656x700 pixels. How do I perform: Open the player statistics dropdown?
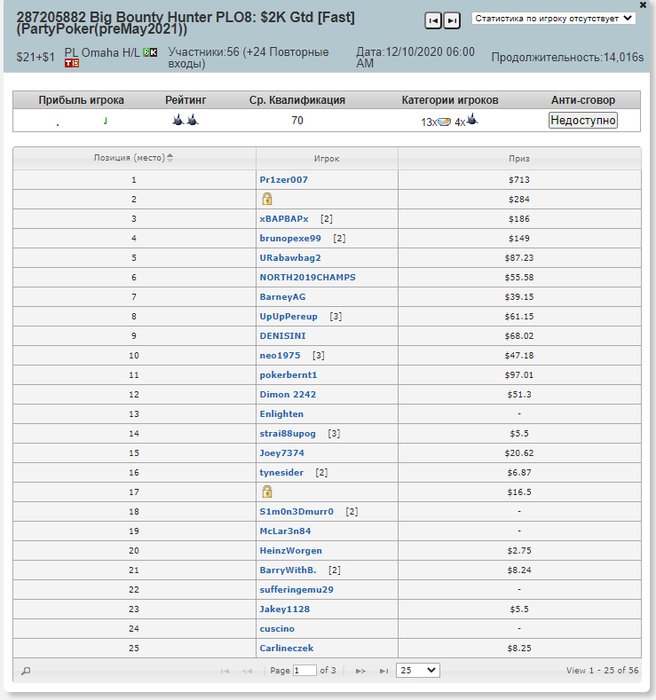click(554, 18)
